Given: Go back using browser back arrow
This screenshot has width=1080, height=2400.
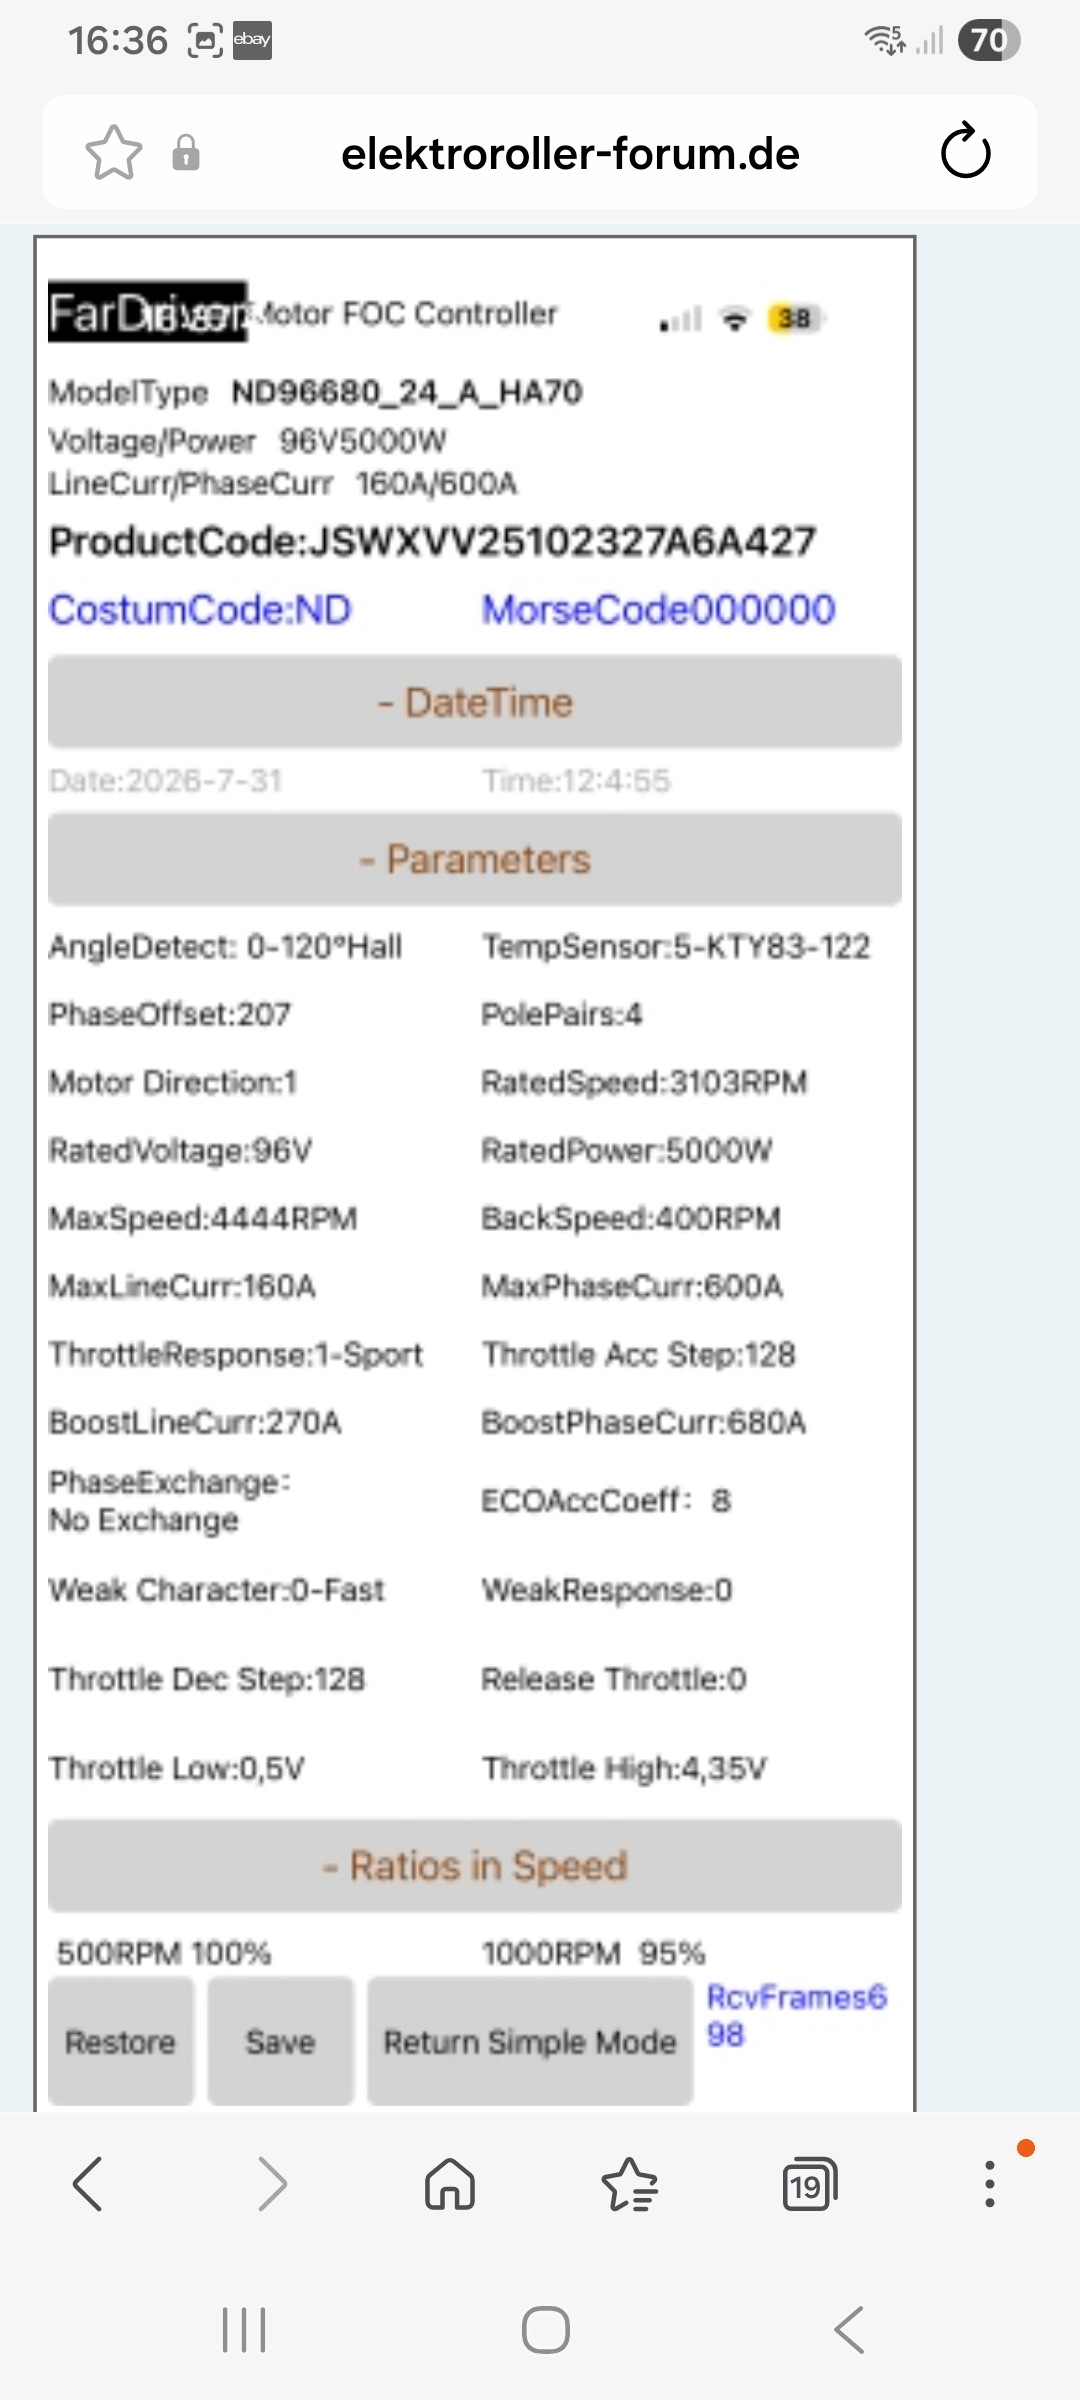Looking at the screenshot, I should coord(89,2183).
